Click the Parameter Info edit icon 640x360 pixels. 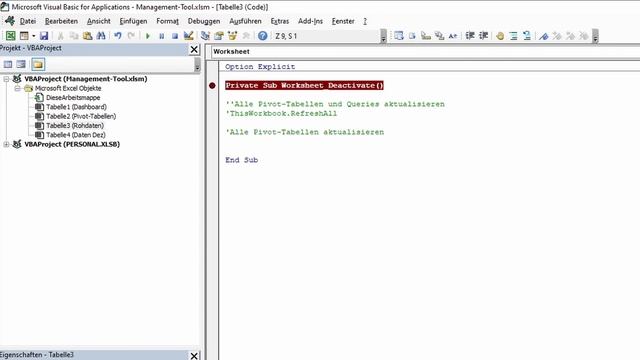point(439,36)
